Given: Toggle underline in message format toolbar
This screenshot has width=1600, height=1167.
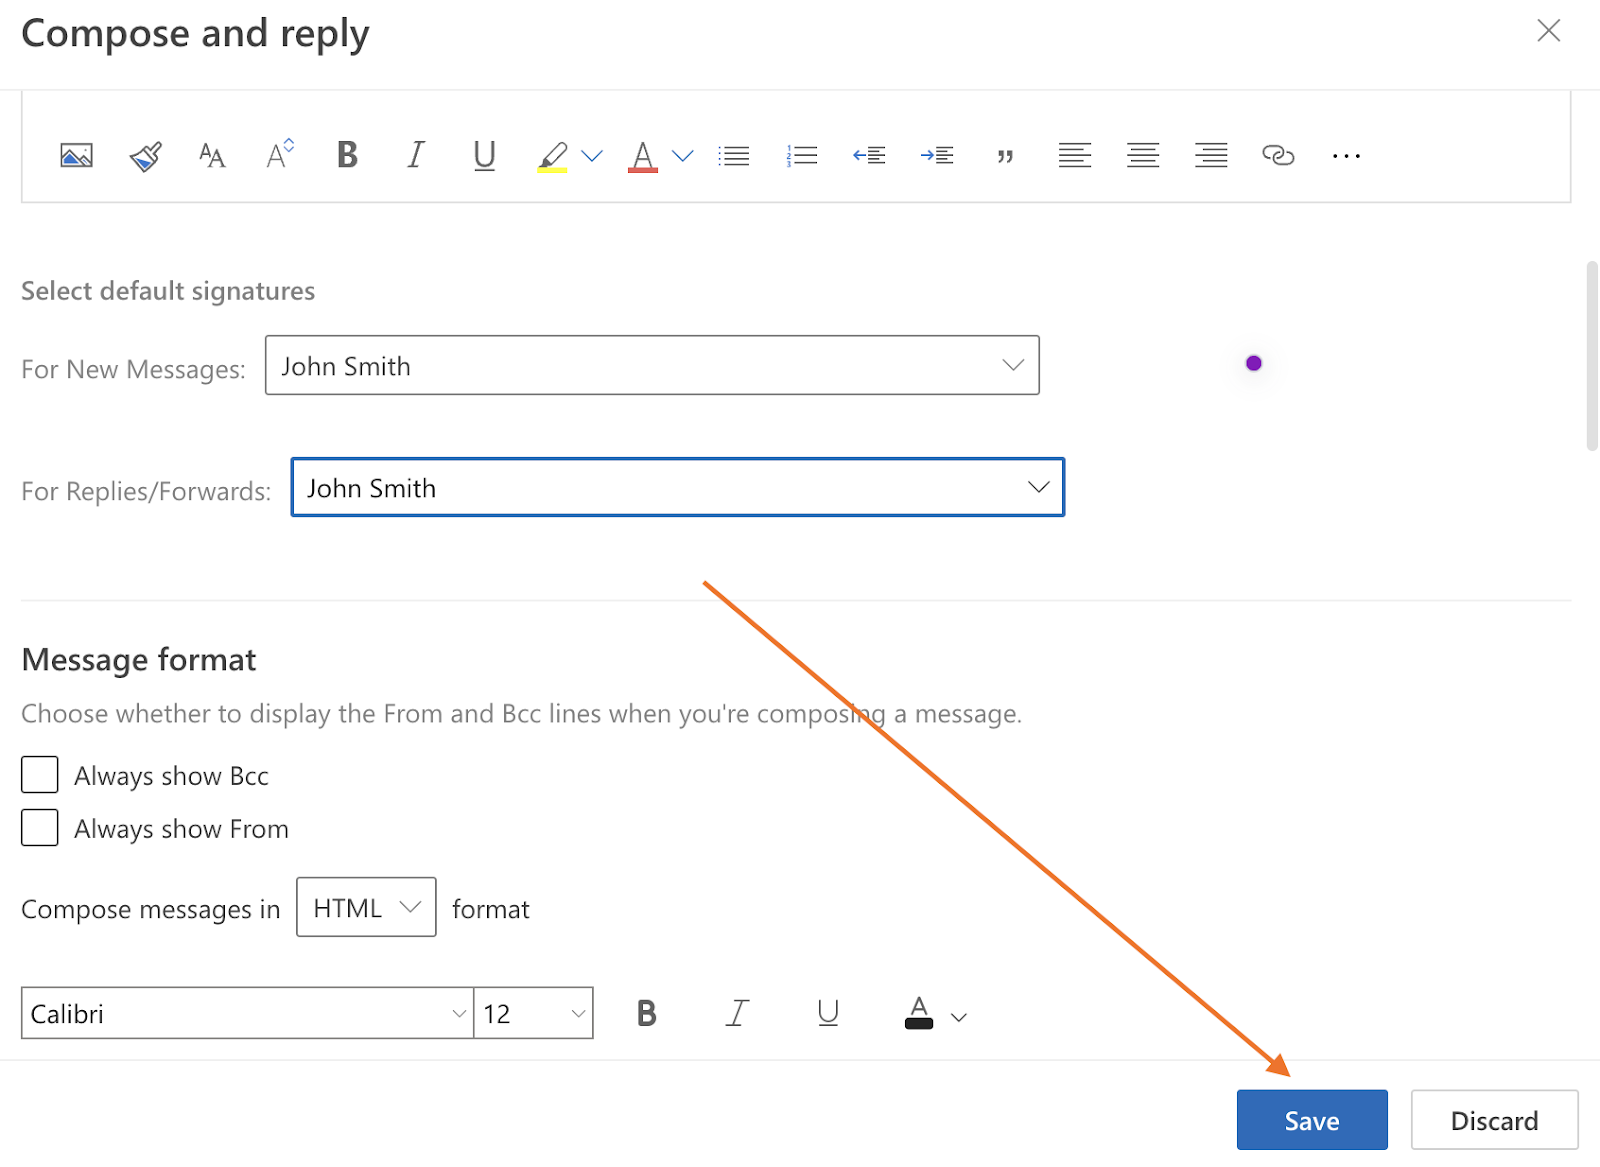Looking at the screenshot, I should pyautogui.click(x=828, y=1014).
